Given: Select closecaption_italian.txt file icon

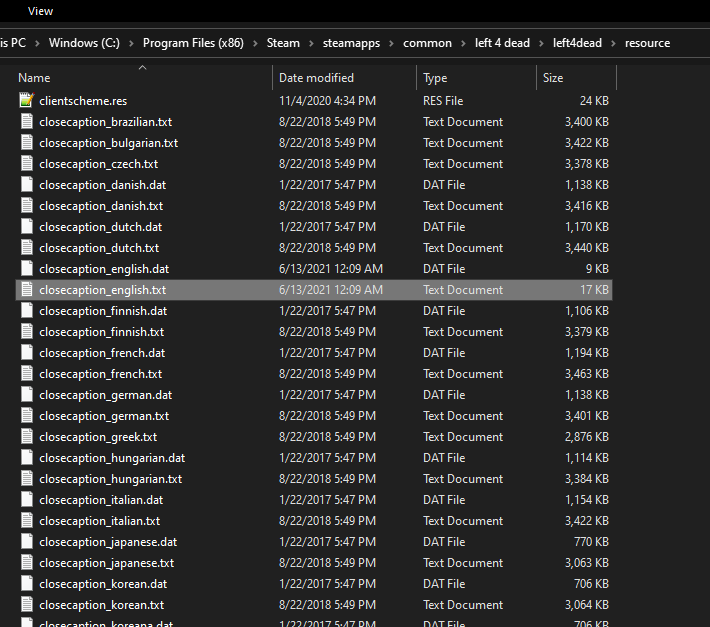Looking at the screenshot, I should click(27, 521).
